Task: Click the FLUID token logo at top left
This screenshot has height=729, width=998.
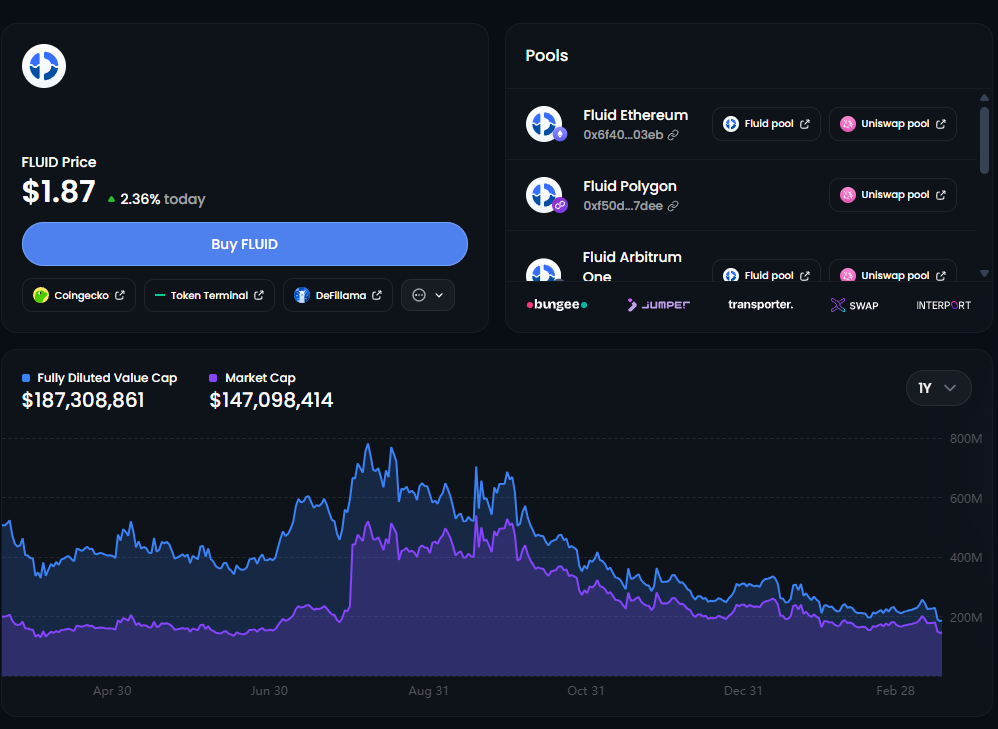Action: [44, 66]
